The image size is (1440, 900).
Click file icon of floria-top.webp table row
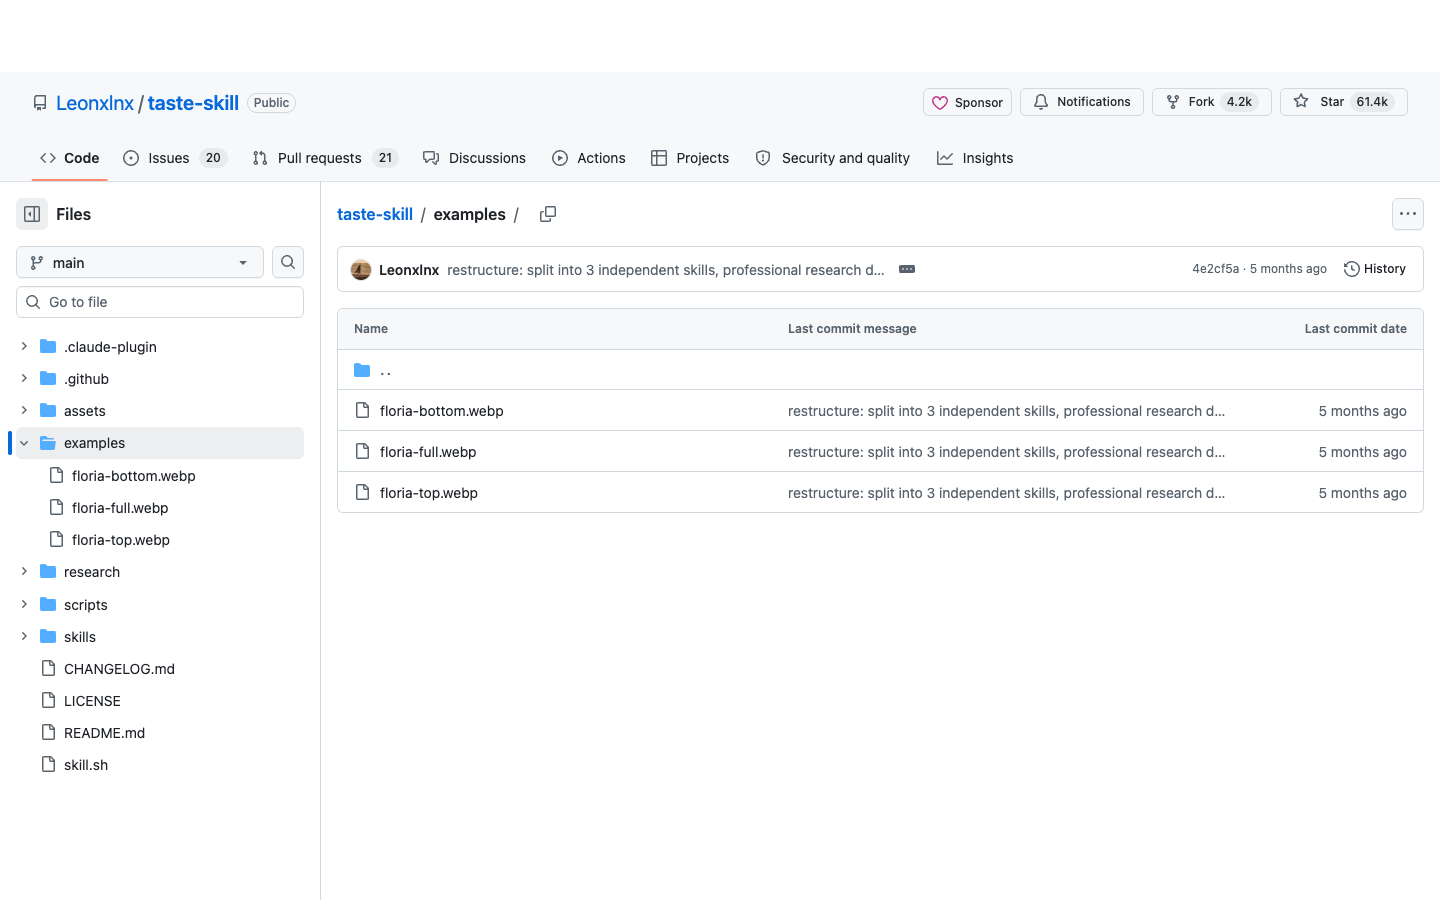362,493
